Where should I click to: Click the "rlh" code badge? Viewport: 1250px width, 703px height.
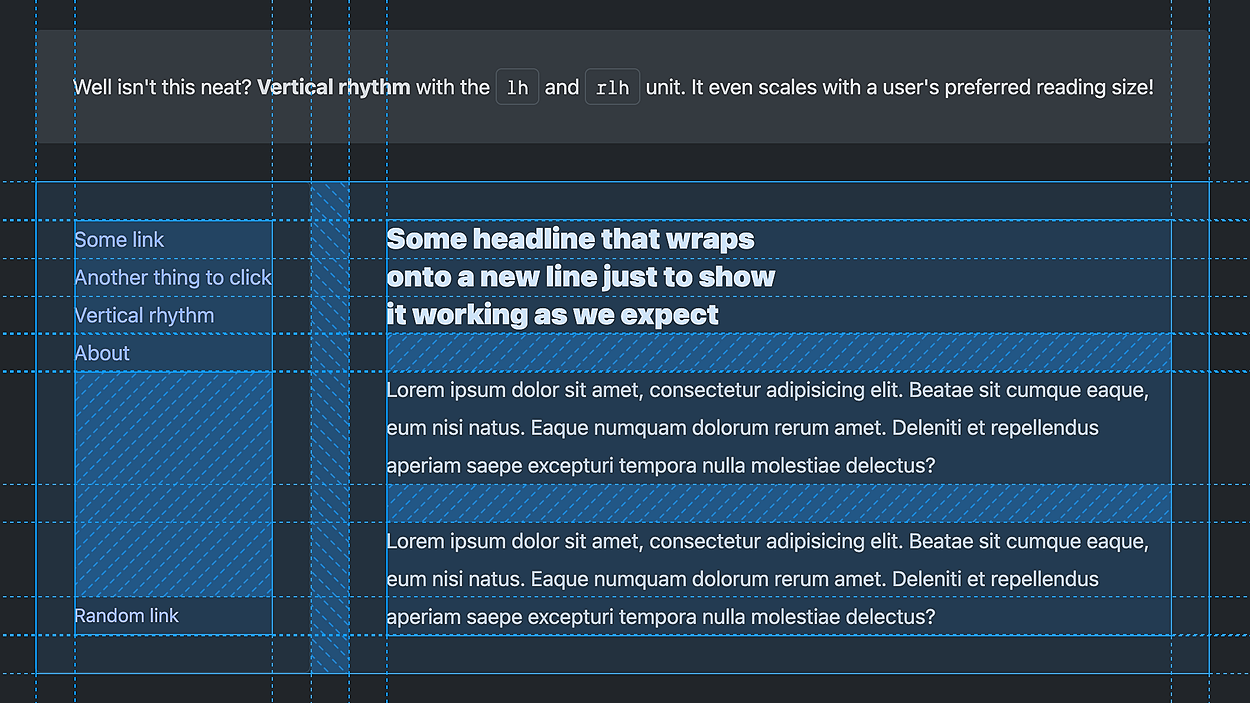(612, 88)
